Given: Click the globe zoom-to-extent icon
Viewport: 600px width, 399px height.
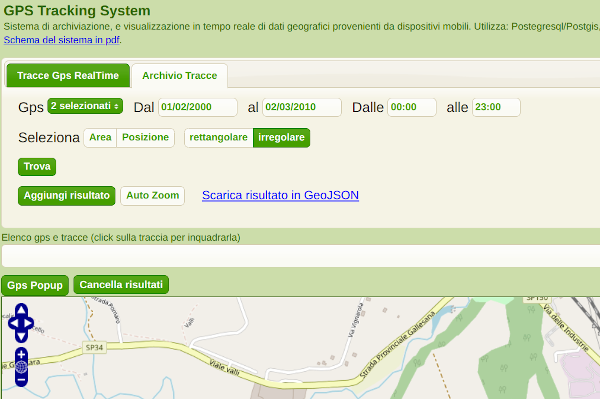Looking at the screenshot, I should (21, 367).
